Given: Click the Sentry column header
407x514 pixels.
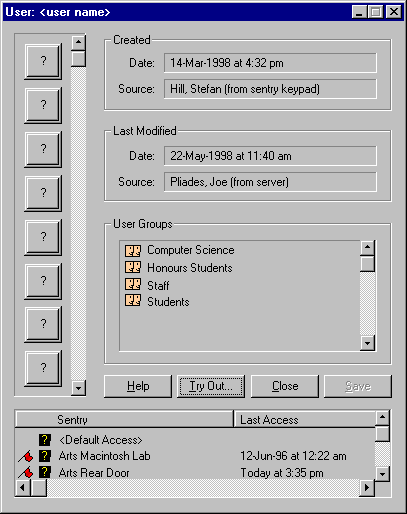Looking at the screenshot, I should (x=124, y=420).
